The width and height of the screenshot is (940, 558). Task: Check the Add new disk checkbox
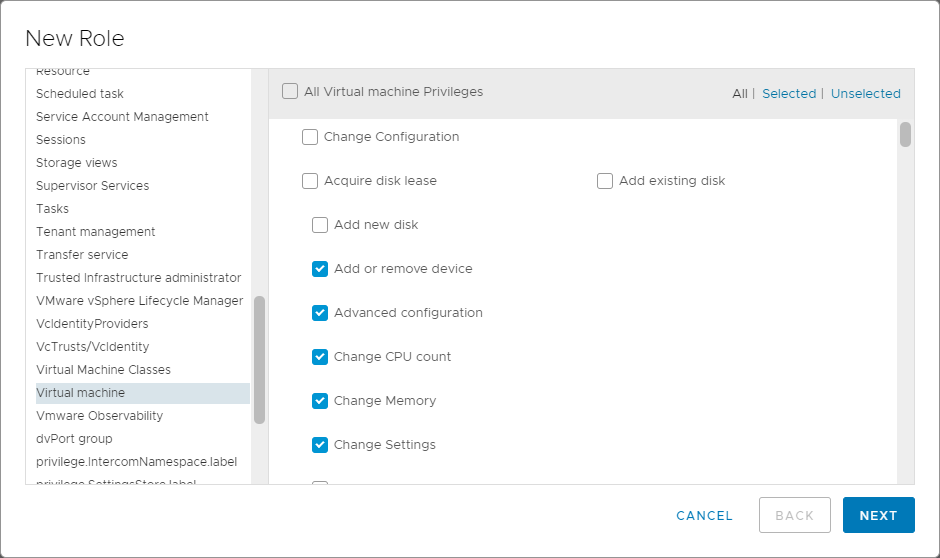tap(320, 225)
